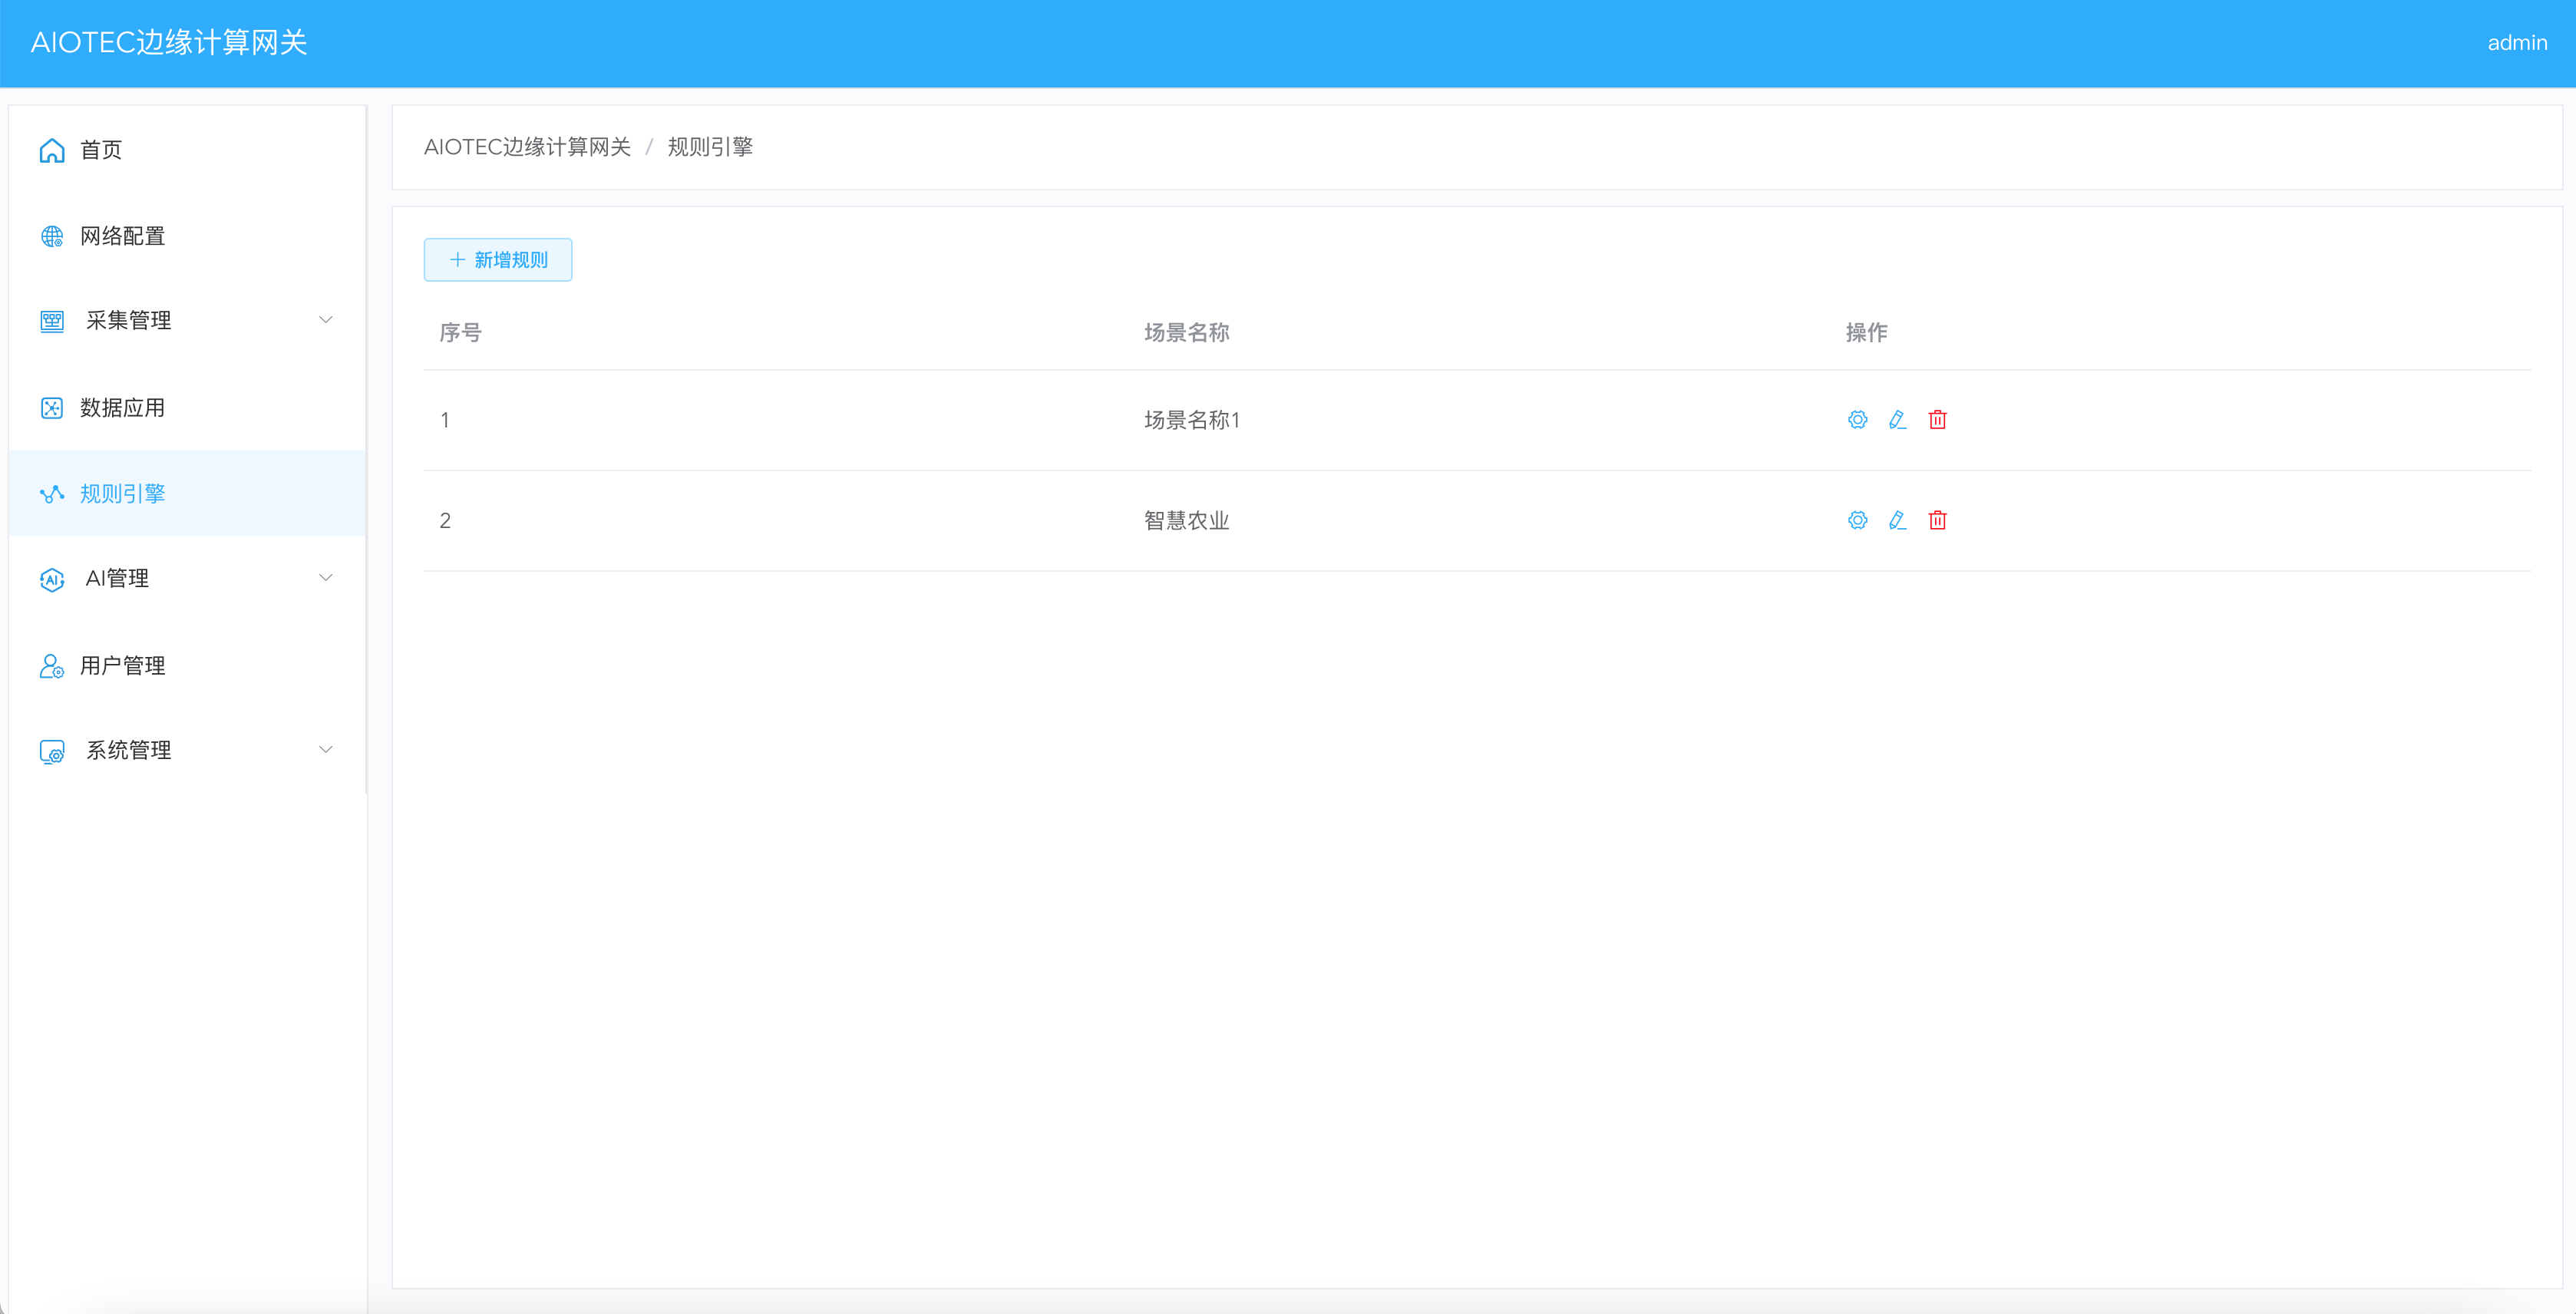This screenshot has height=1314, width=2576.
Task: Click the 新增规则 button
Action: pos(498,260)
